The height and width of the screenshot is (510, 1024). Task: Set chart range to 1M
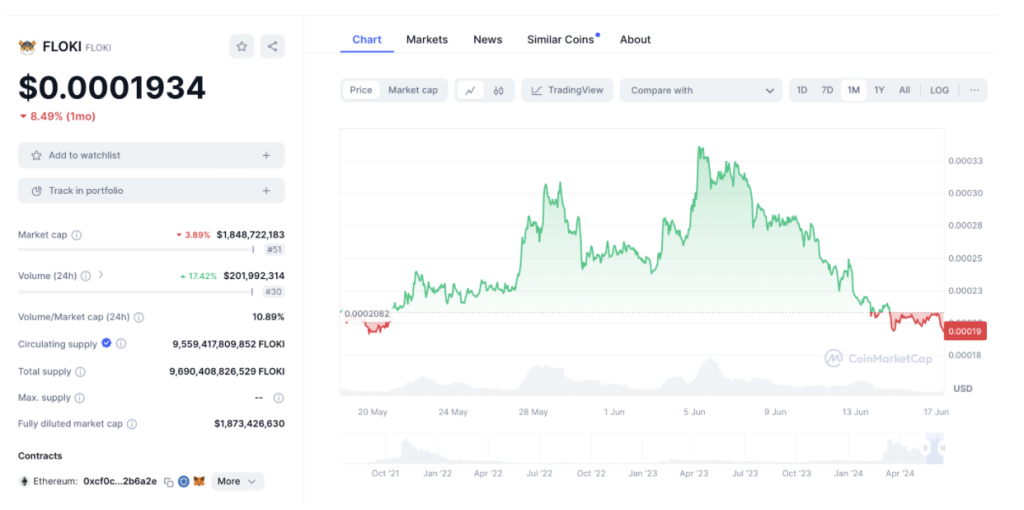(x=854, y=90)
